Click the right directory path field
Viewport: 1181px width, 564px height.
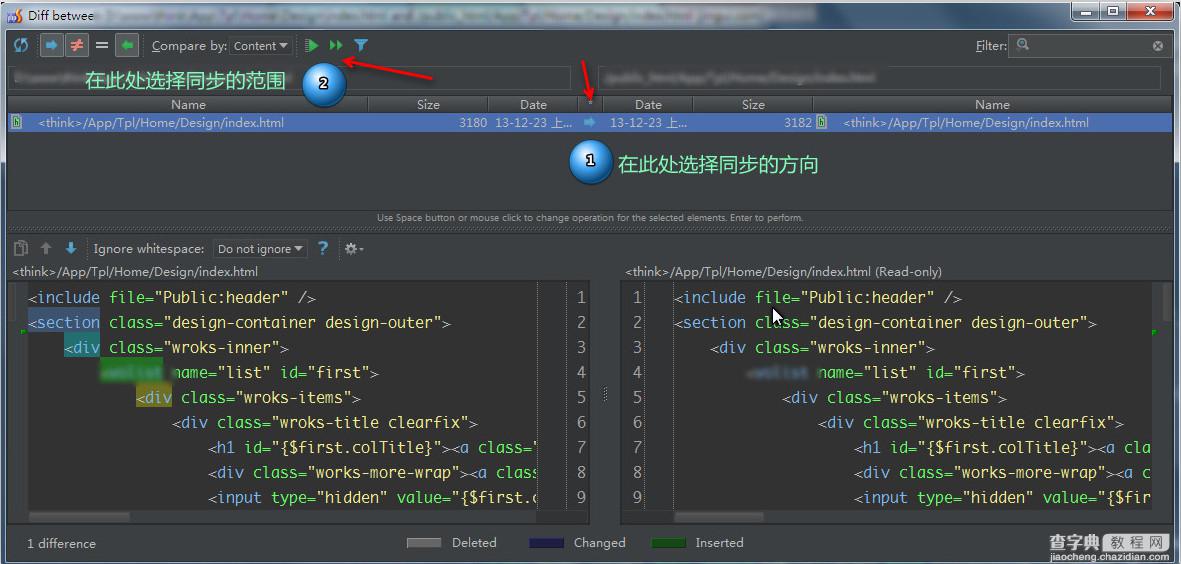pyautogui.click(x=879, y=78)
